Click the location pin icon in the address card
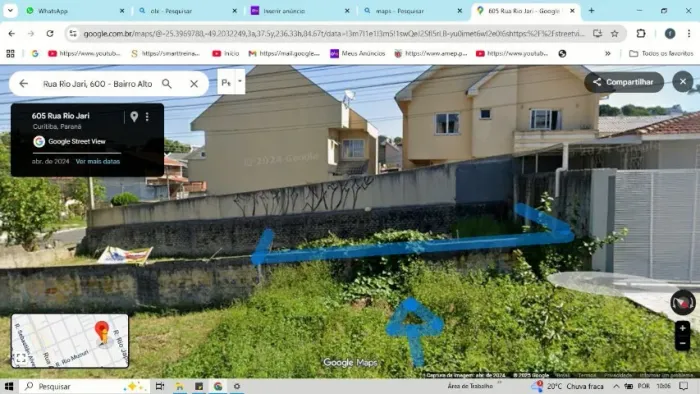Viewport: 700px width, 394px height. pyautogui.click(x=134, y=117)
